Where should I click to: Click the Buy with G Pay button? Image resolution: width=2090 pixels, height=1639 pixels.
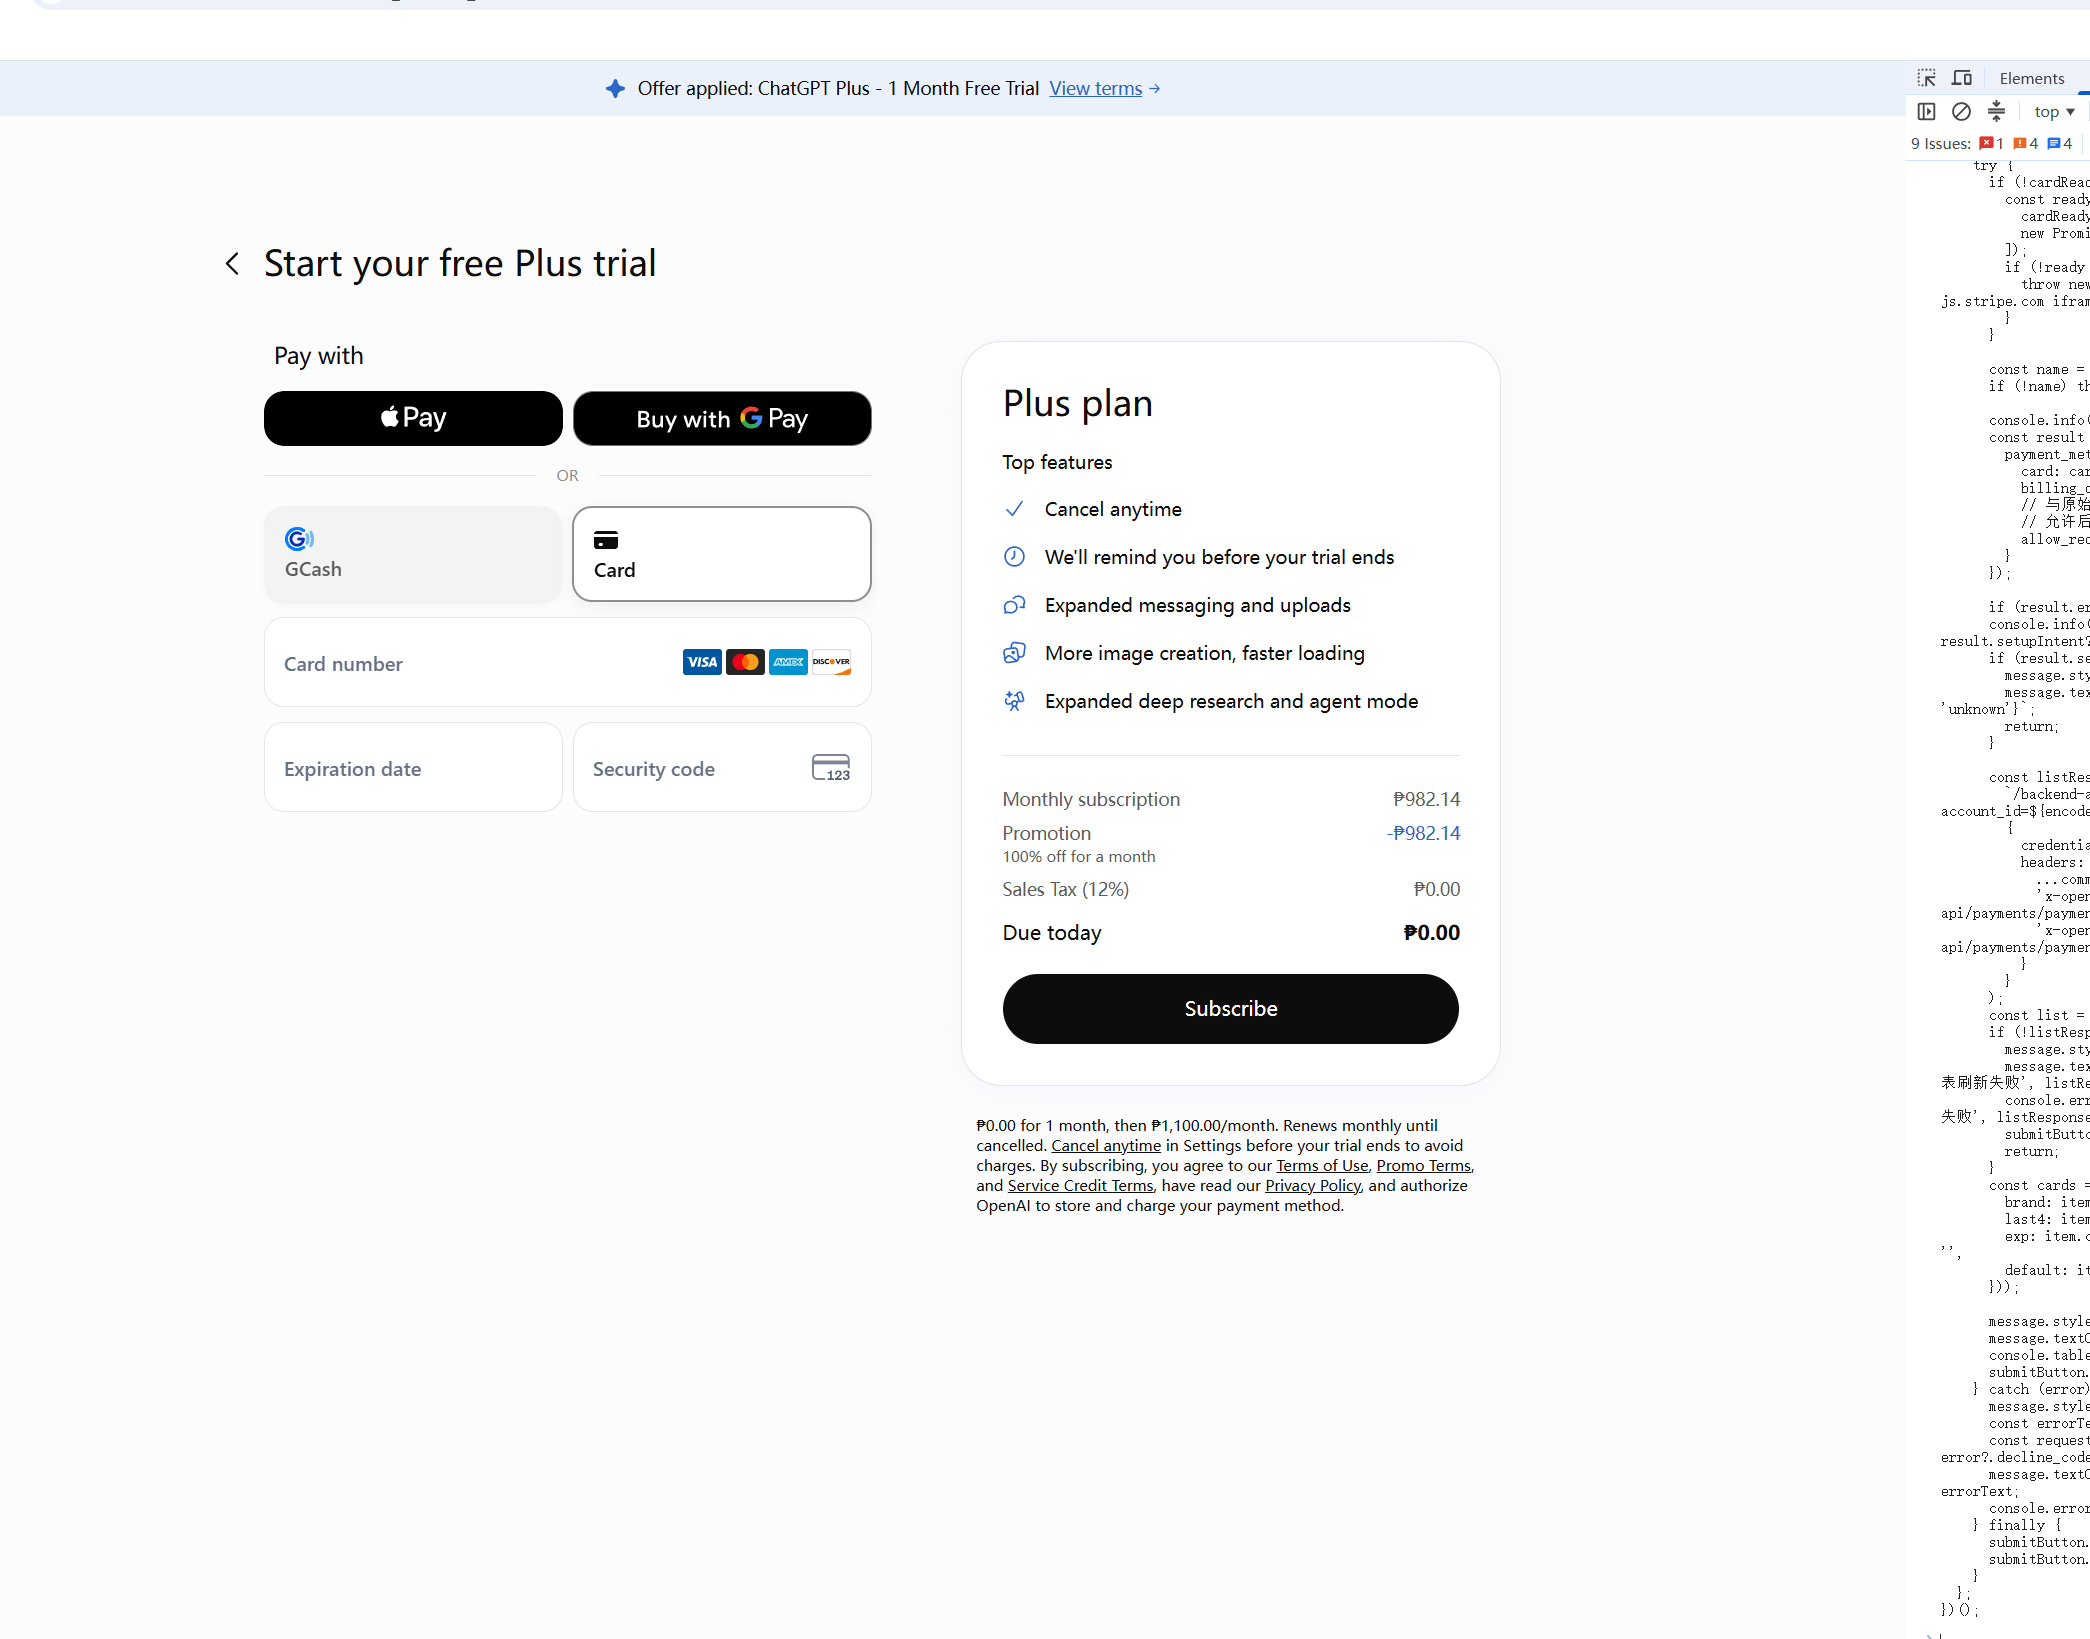click(x=722, y=418)
